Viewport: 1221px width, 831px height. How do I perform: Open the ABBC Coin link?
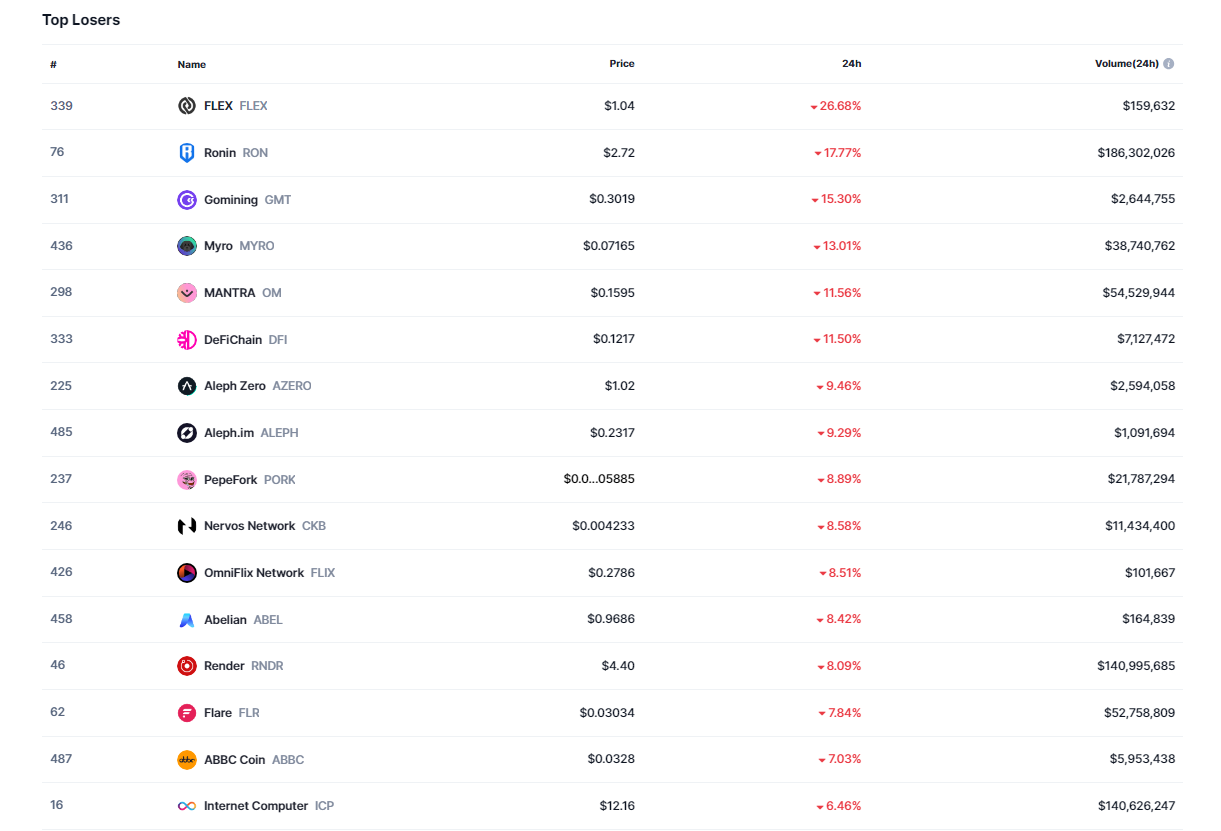coord(235,760)
